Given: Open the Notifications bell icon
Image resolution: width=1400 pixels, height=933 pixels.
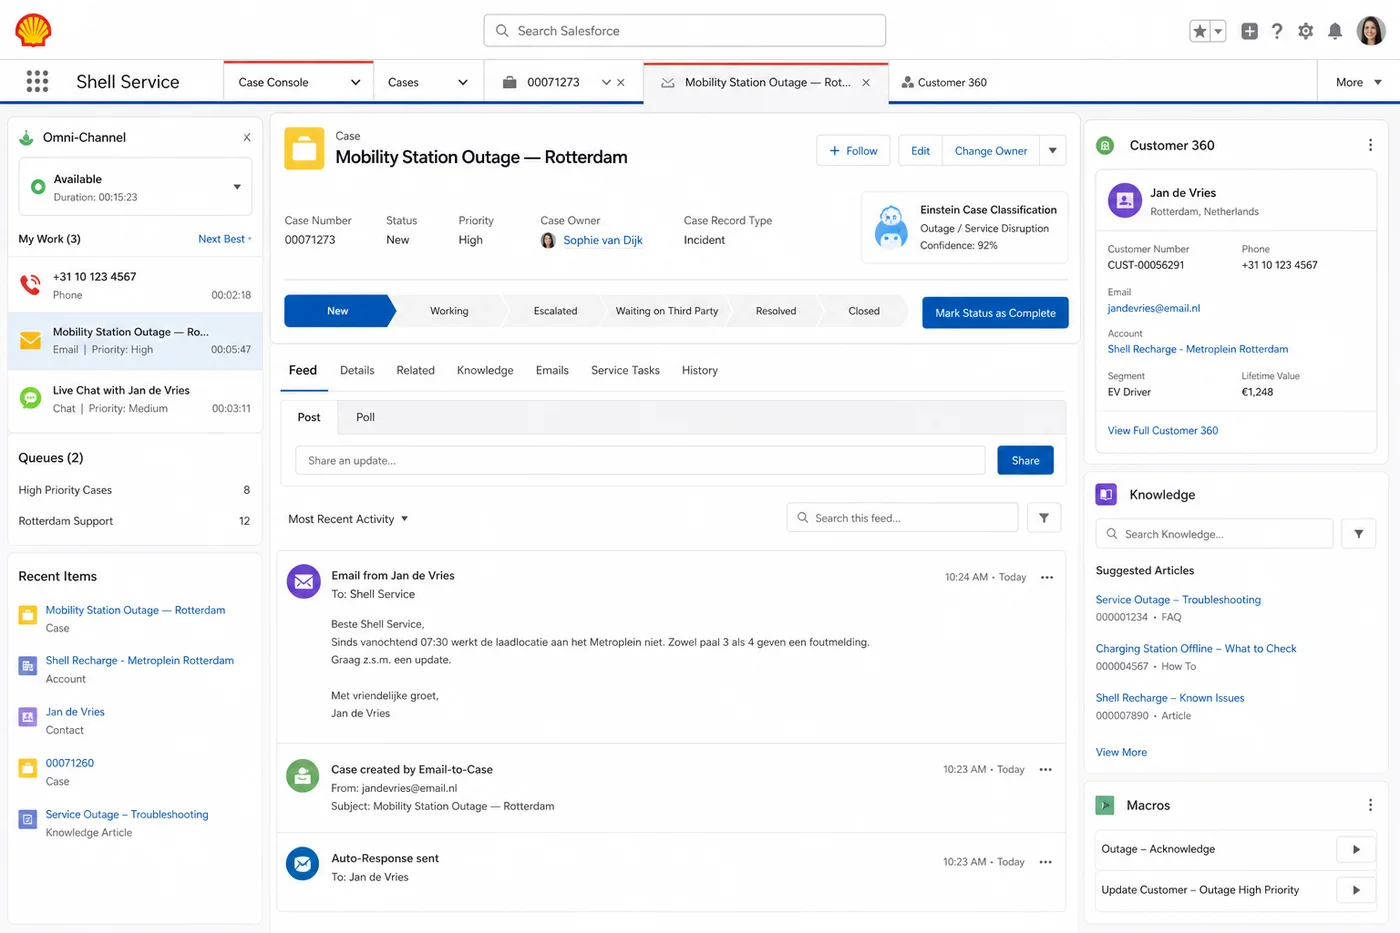Looking at the screenshot, I should pyautogui.click(x=1334, y=31).
